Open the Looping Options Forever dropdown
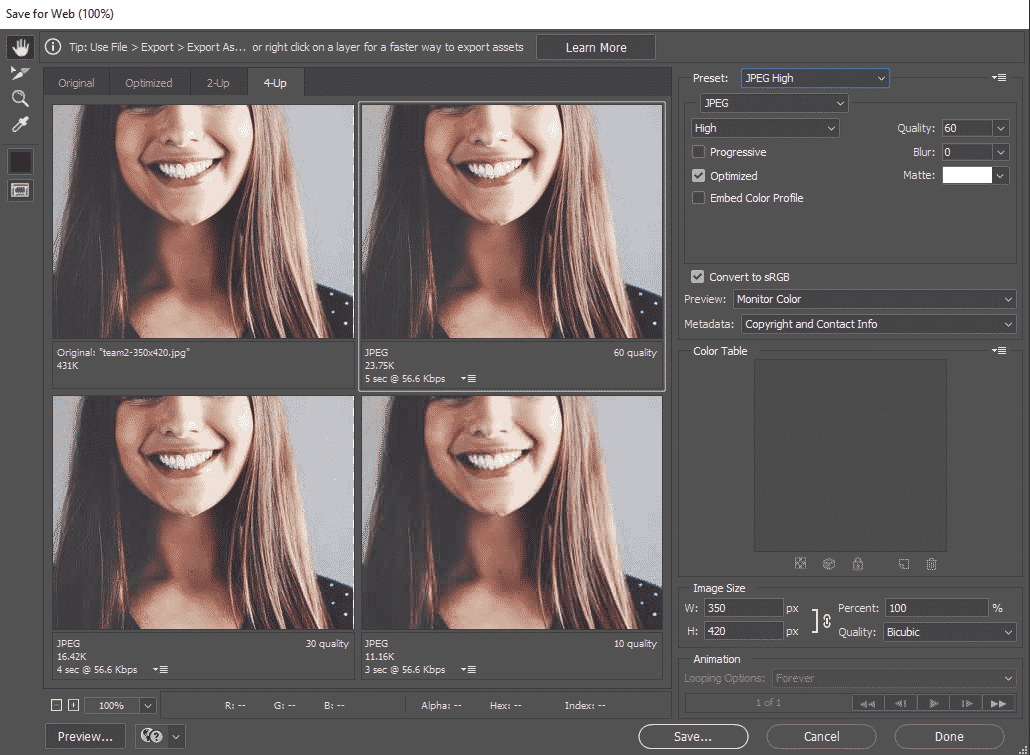 coord(894,678)
